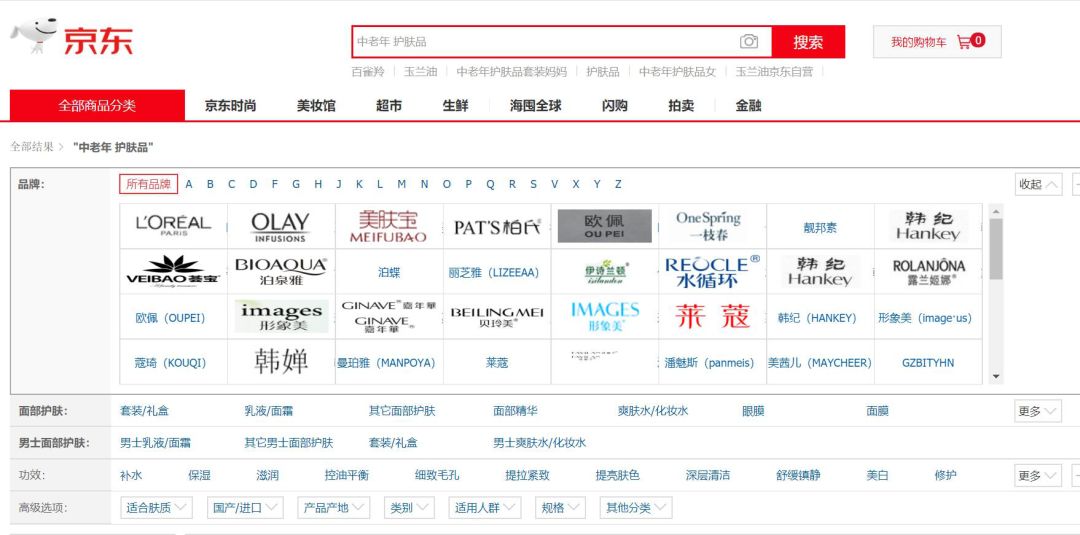Image resolution: width=1080 pixels, height=535 pixels.
Task: Click the shopping cart icon
Action: [964, 42]
